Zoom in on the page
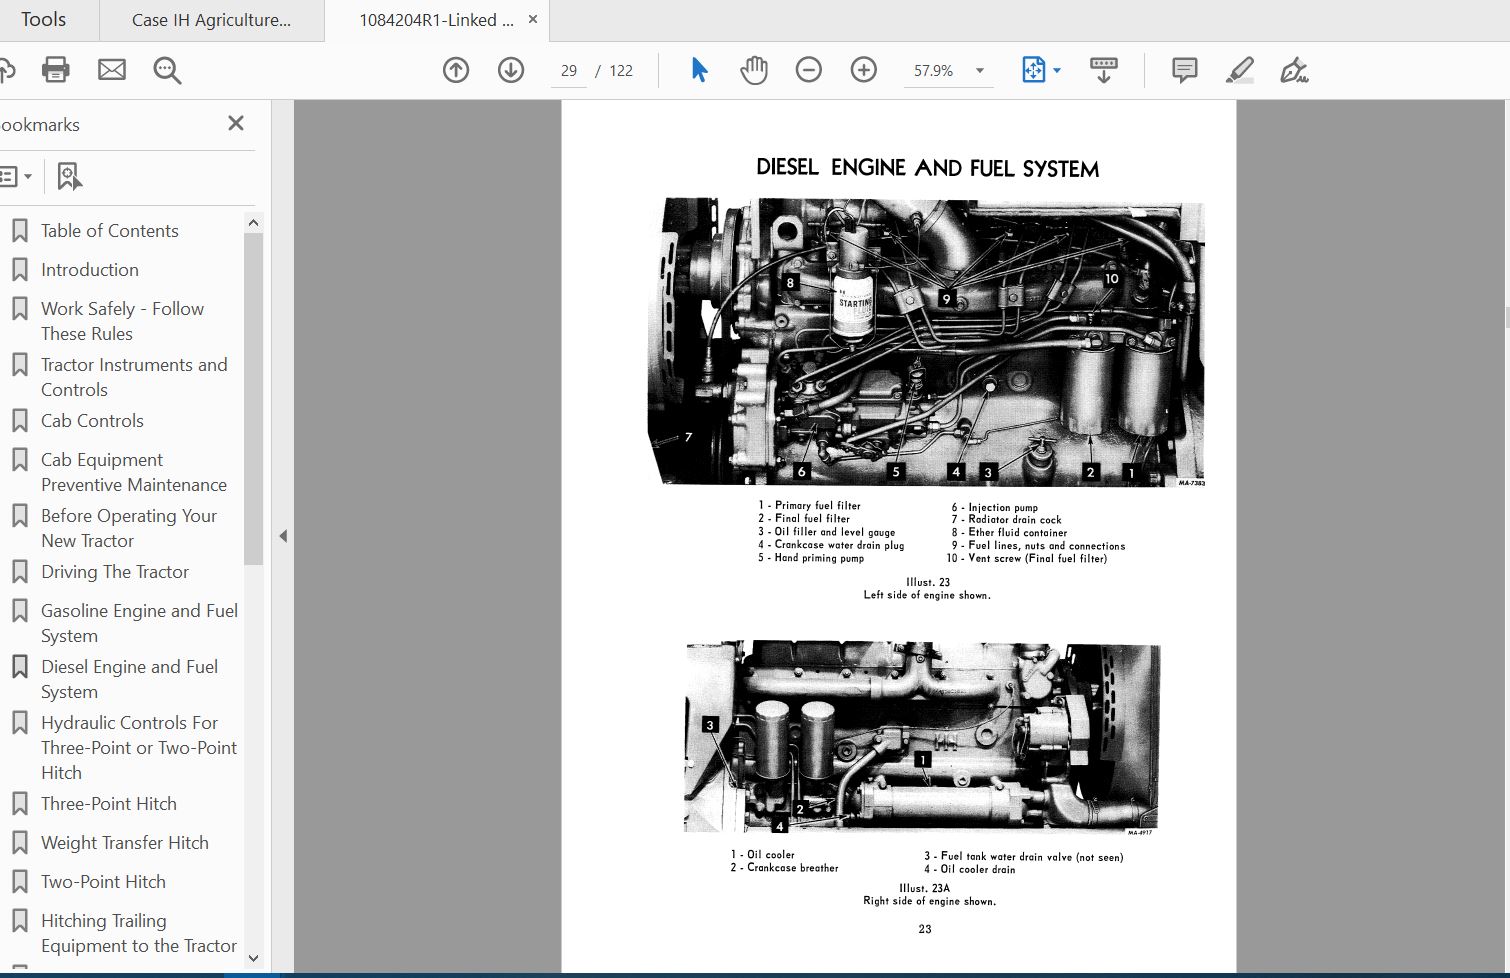This screenshot has width=1510, height=978. coord(863,70)
